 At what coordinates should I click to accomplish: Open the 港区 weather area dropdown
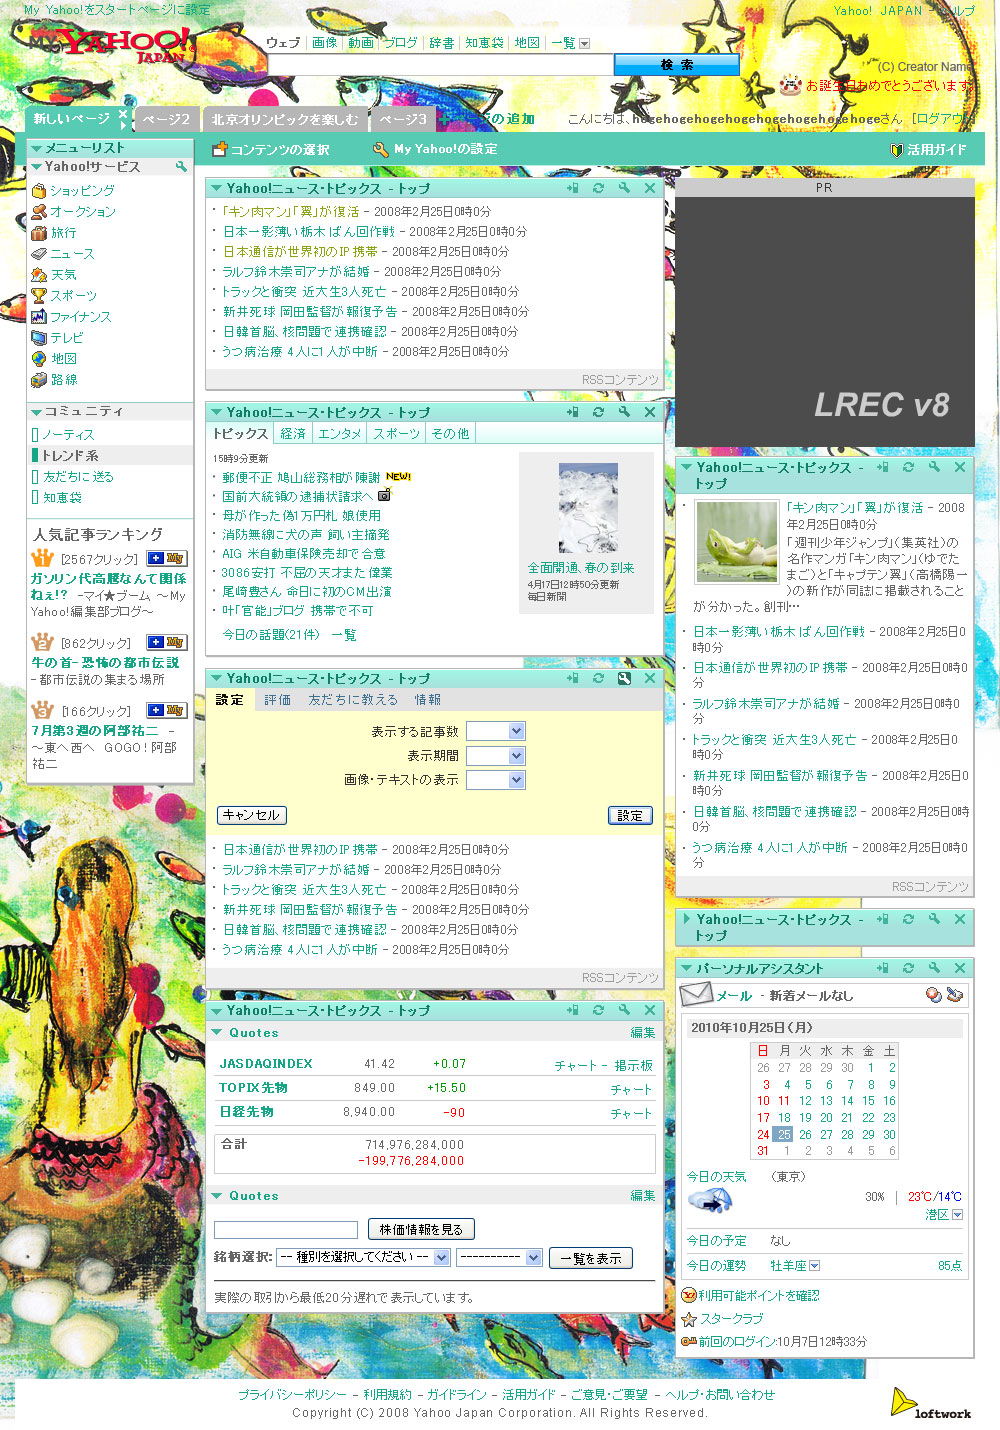957,1215
